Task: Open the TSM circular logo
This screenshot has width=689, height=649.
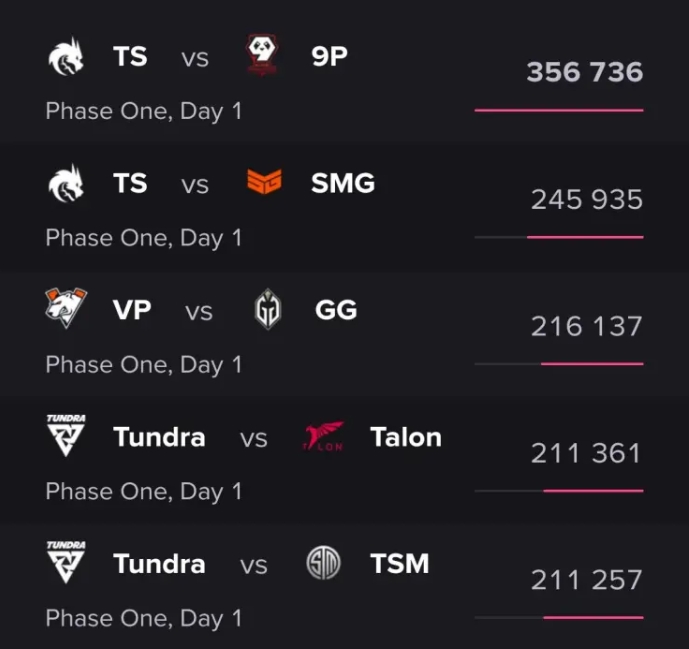Action: 323,564
